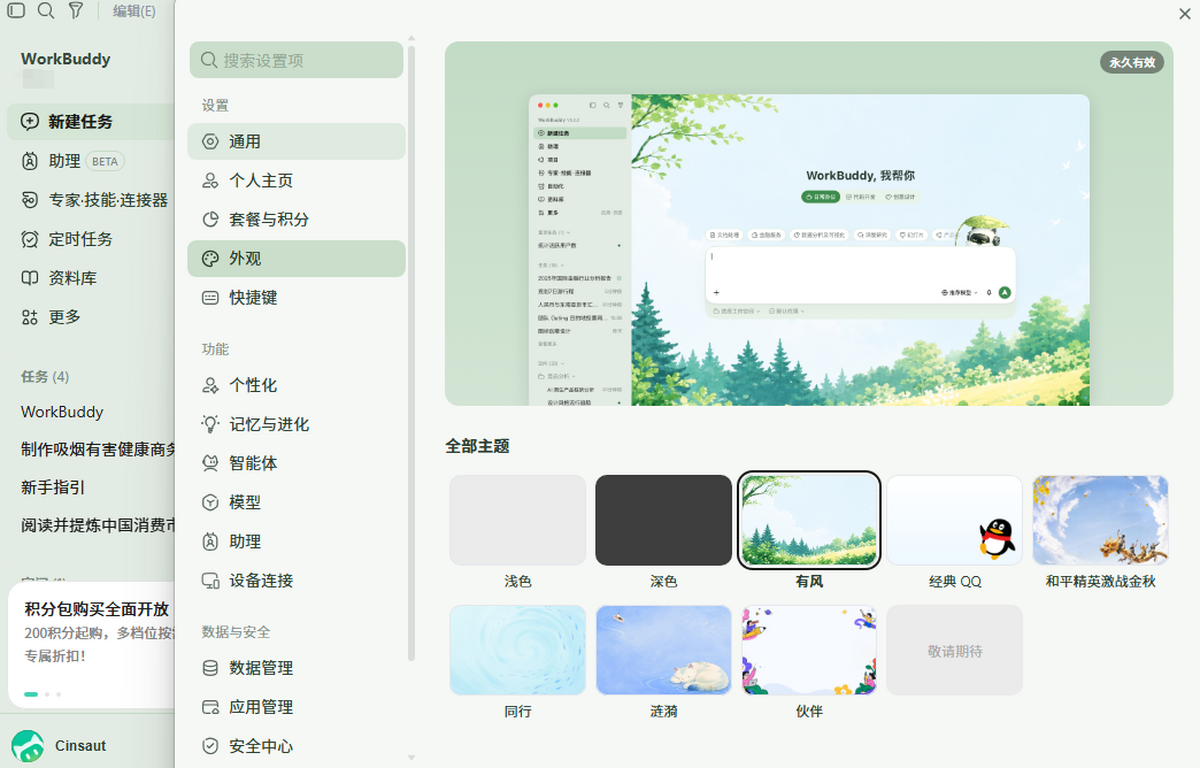Click the book icon for 资料库
The height and width of the screenshot is (768, 1200).
30,278
